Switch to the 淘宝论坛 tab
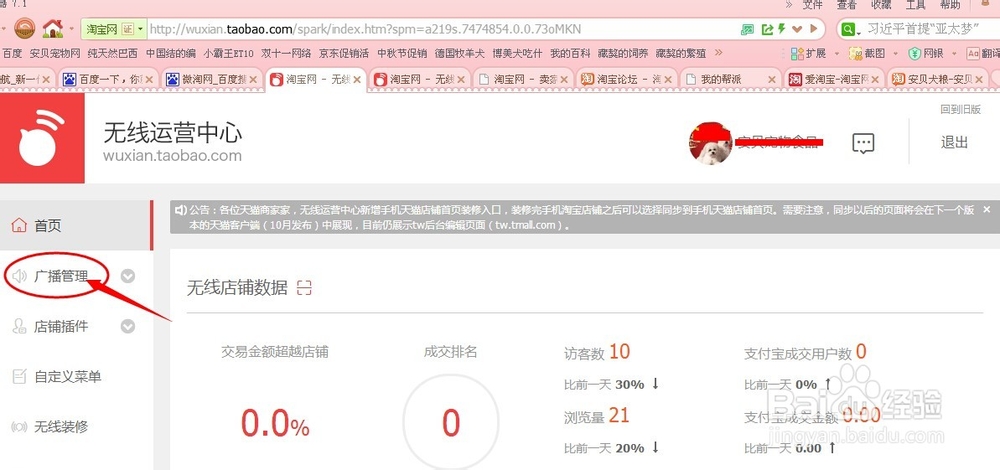Image resolution: width=1000 pixels, height=470 pixels. (625, 80)
